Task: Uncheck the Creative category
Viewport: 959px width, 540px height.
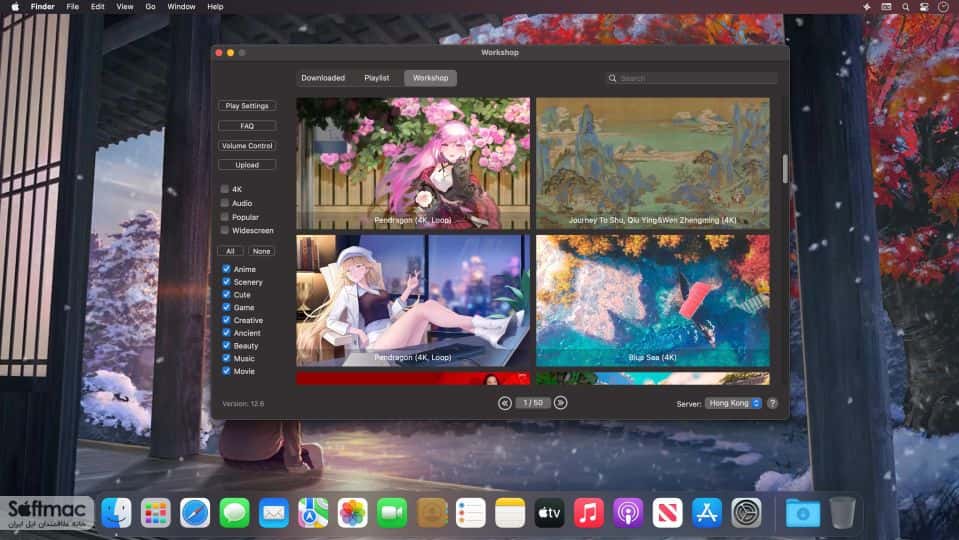Action: coord(226,320)
